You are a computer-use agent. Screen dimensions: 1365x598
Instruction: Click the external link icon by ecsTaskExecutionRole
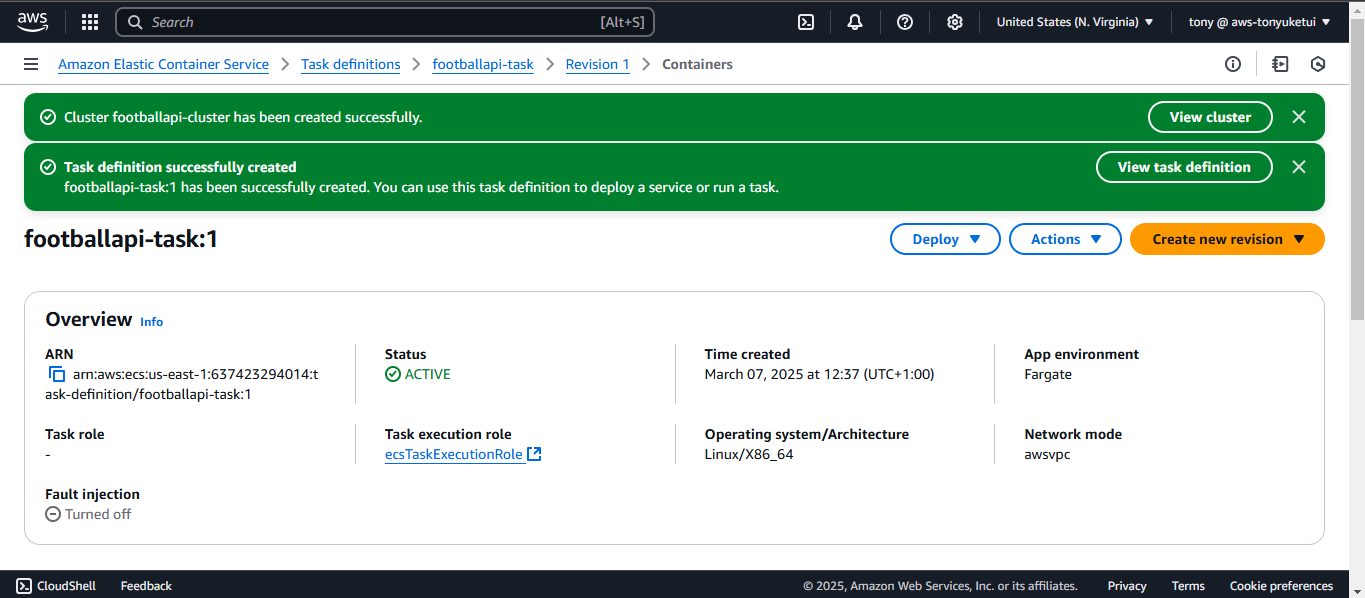534,454
